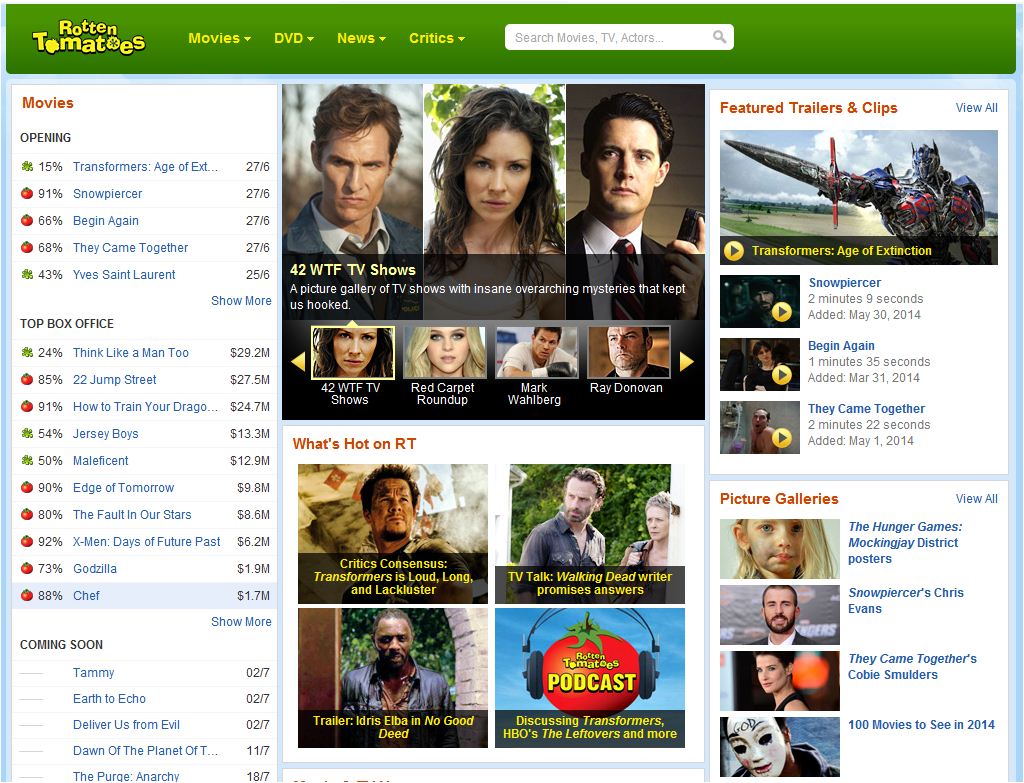Open the Rotten Tomatoes Podcast tile

tap(589, 676)
